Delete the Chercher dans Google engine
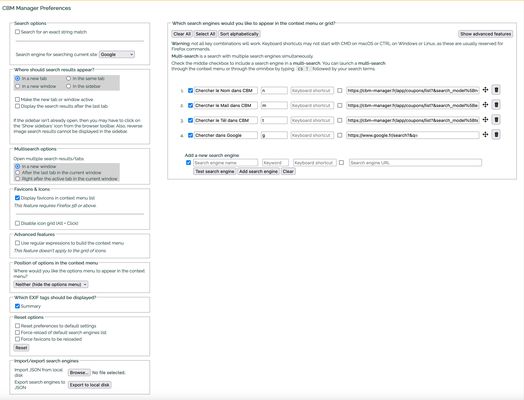 [x=496, y=135]
